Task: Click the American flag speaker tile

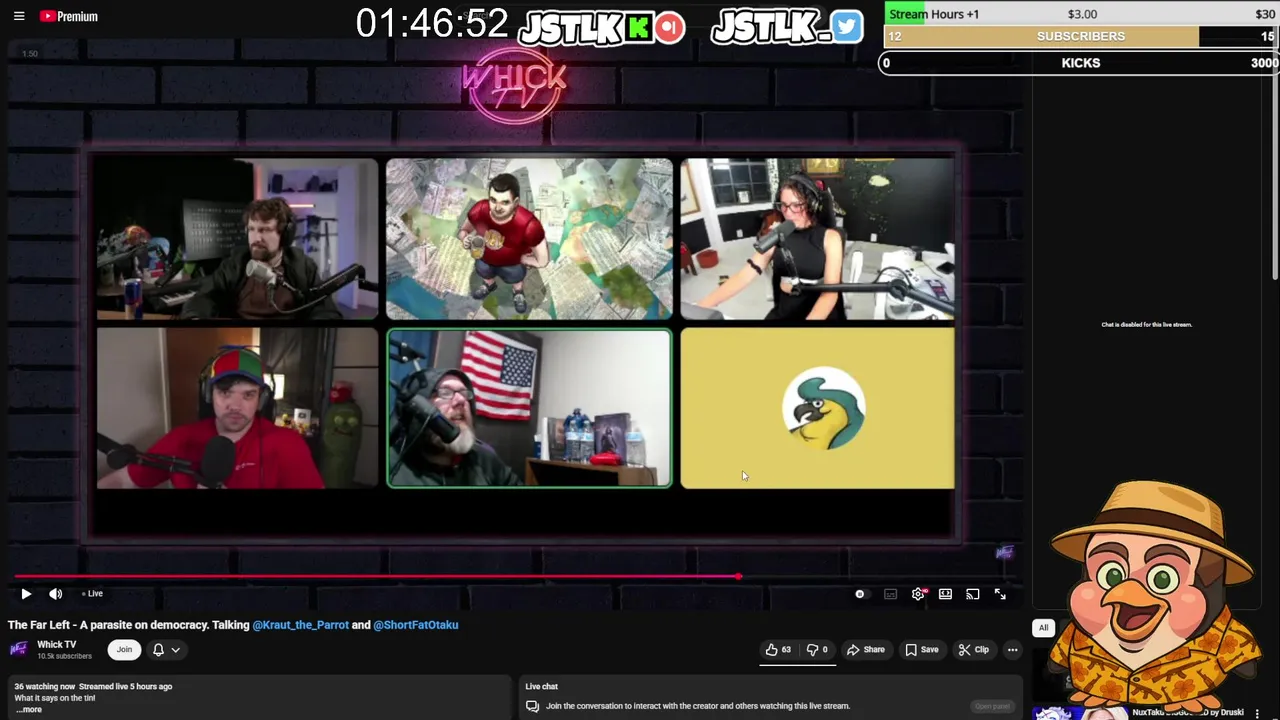Action: [x=529, y=408]
